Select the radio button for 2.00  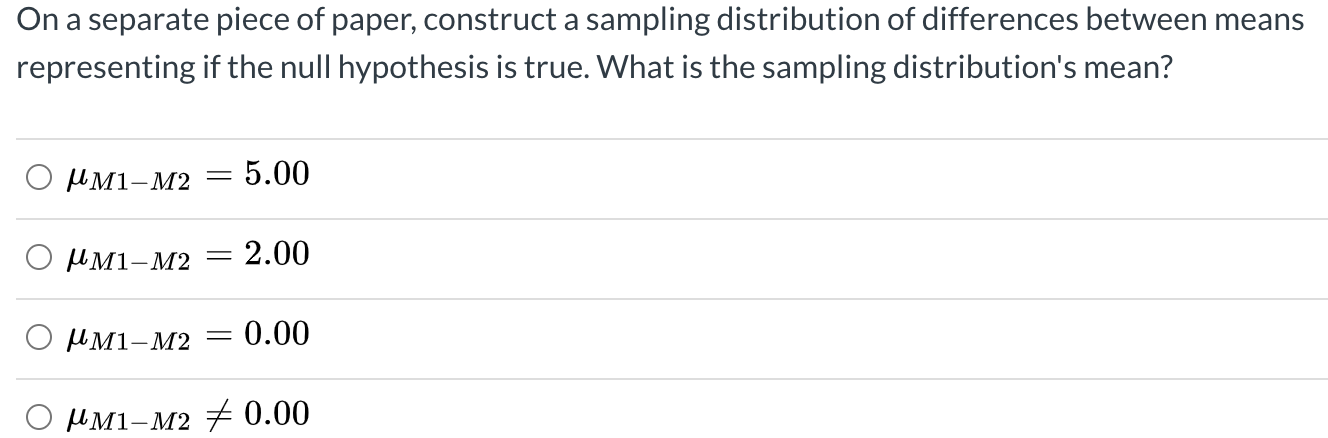39,259
